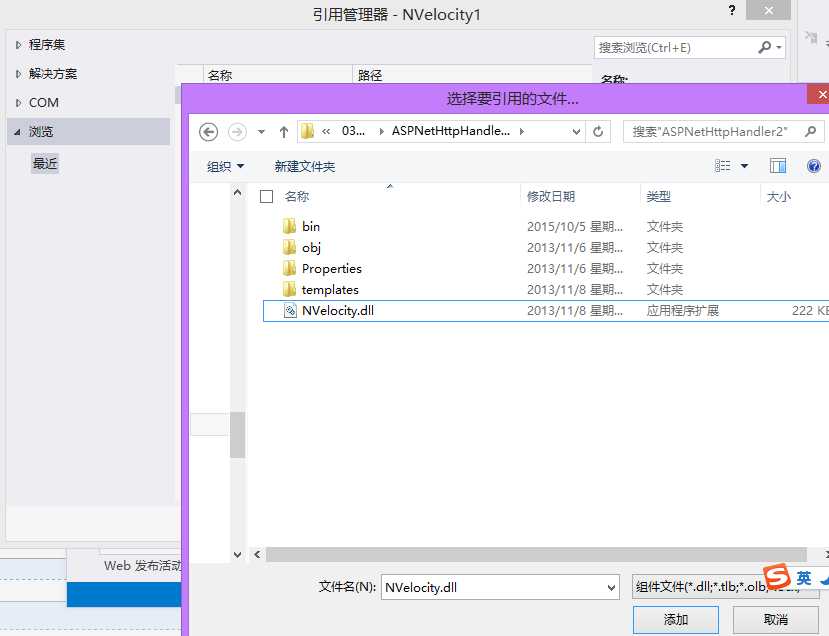Click the 添加 button
829x636 pixels.
pos(676,620)
